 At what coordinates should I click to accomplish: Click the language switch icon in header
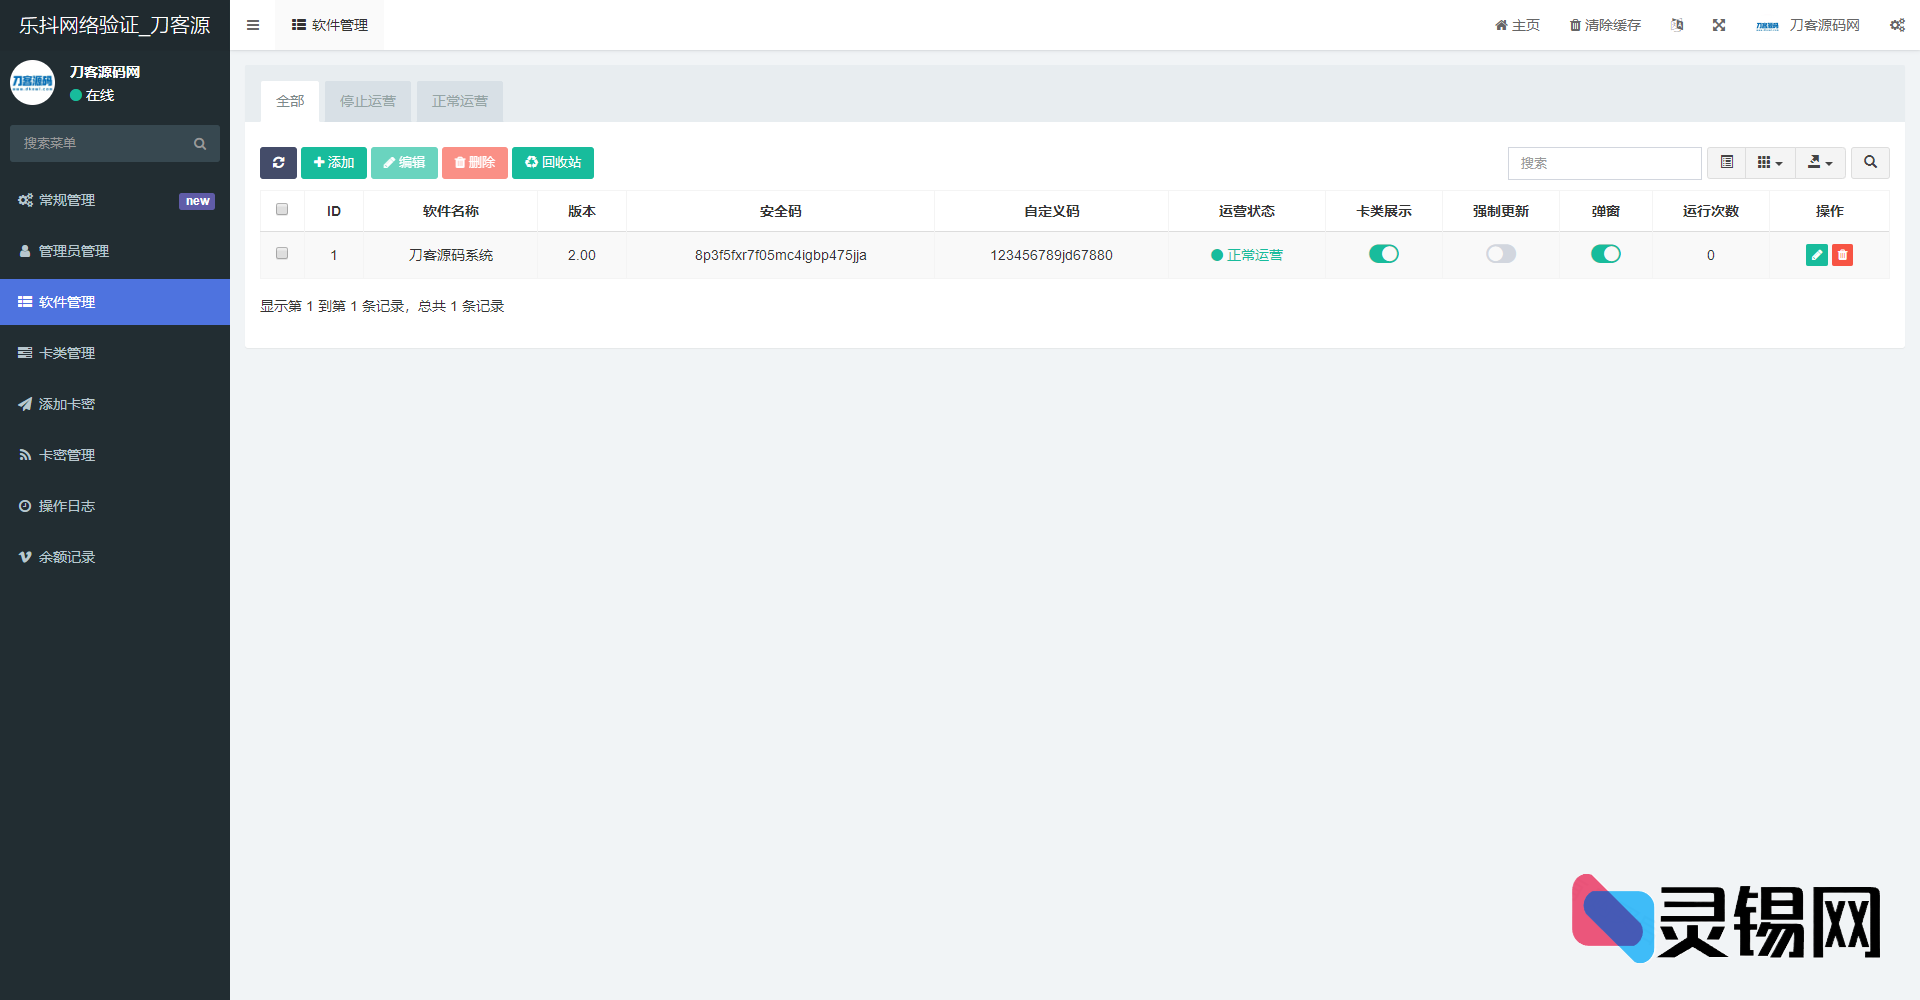[x=1677, y=25]
